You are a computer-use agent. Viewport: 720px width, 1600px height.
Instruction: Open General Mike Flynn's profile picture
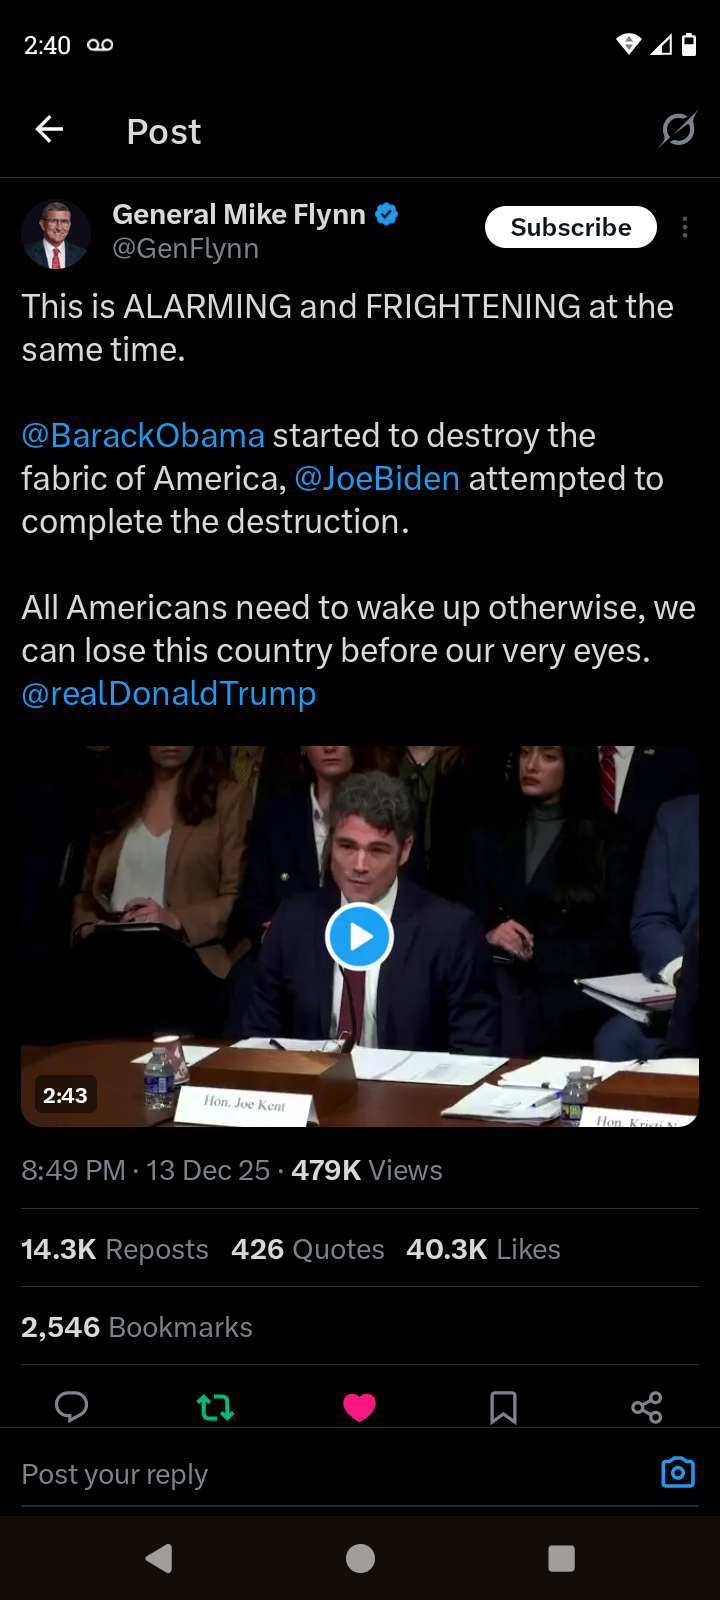(56, 234)
